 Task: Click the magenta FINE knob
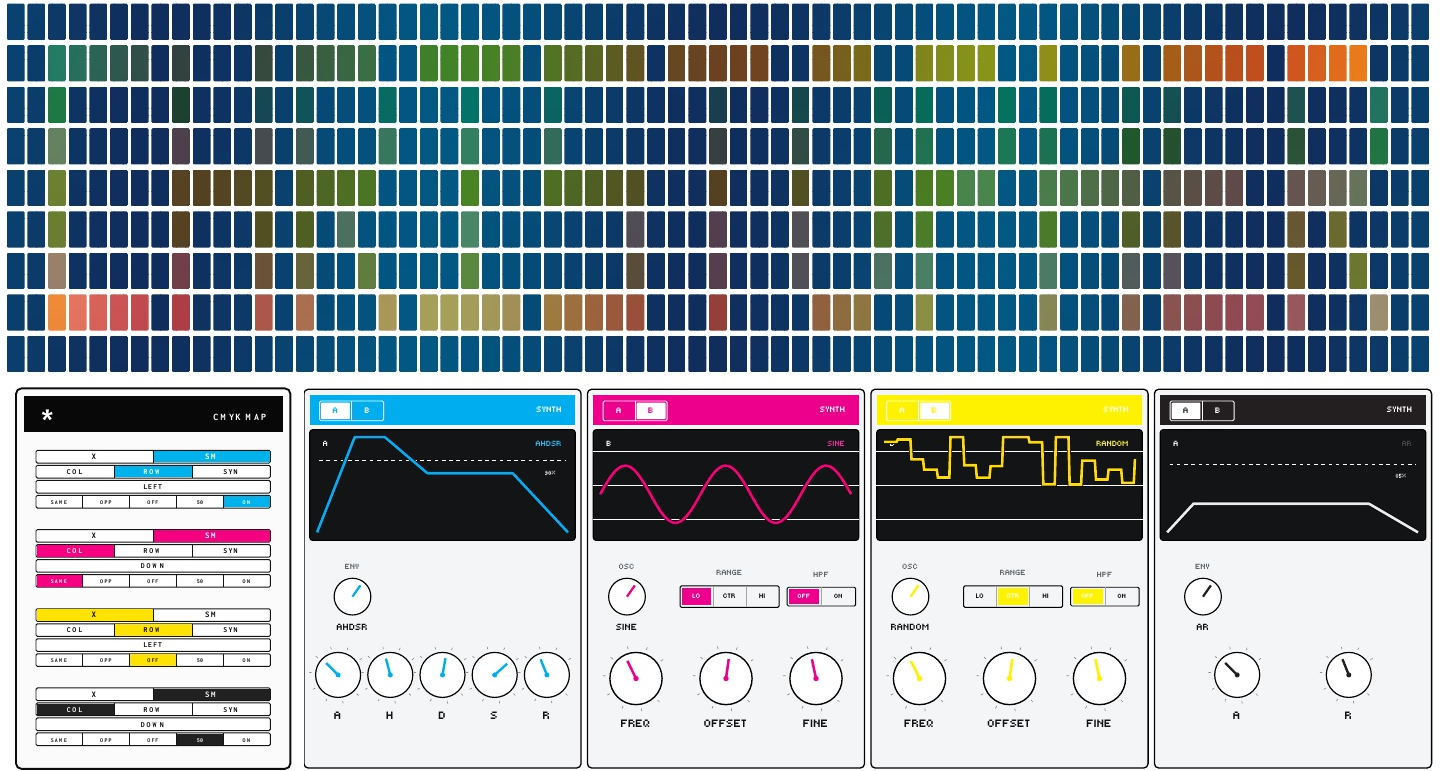click(815, 679)
